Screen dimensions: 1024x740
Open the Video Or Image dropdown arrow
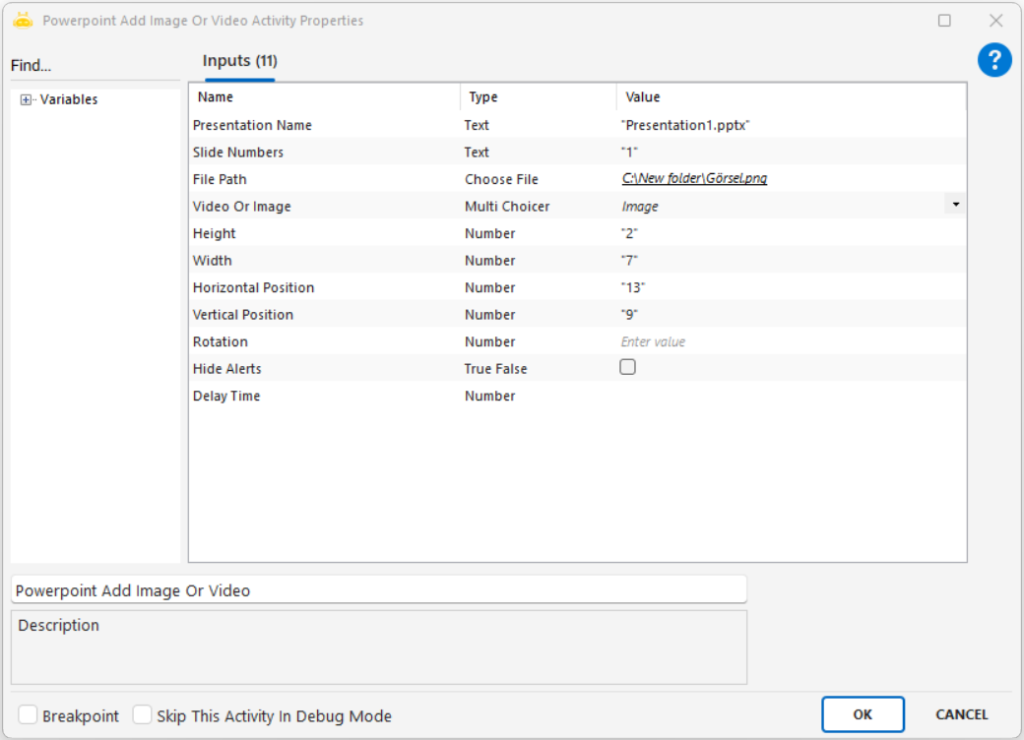955,204
